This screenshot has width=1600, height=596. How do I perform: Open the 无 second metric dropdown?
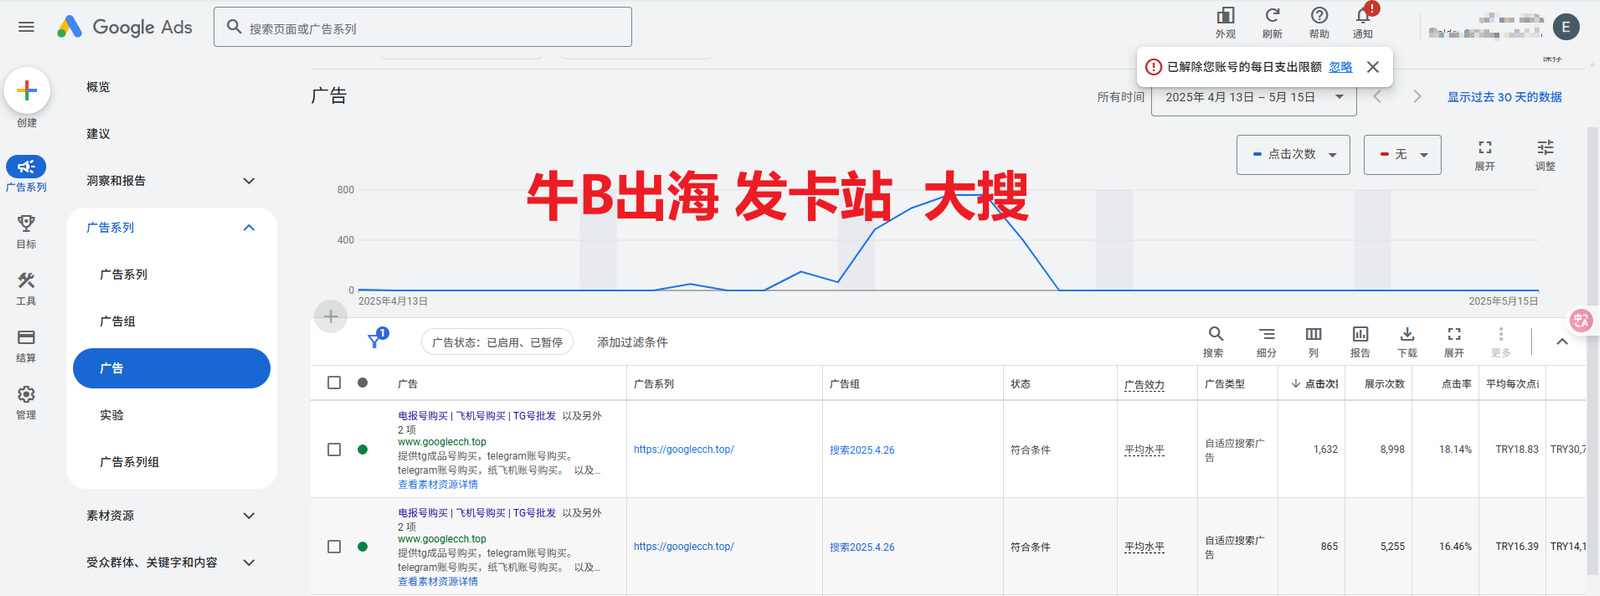(x=1402, y=155)
